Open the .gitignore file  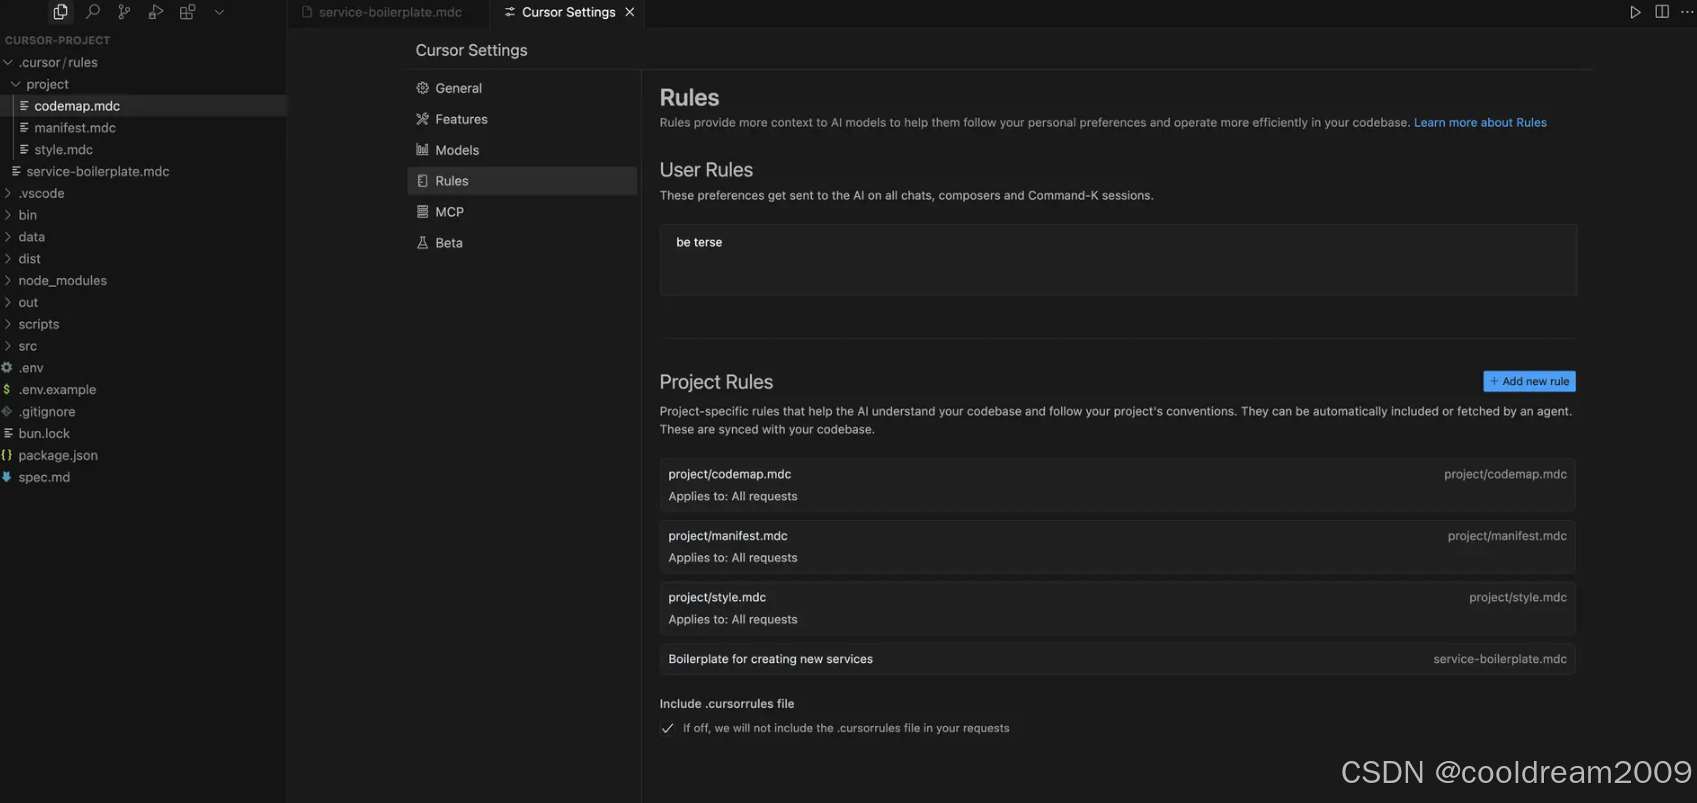pos(143,412)
